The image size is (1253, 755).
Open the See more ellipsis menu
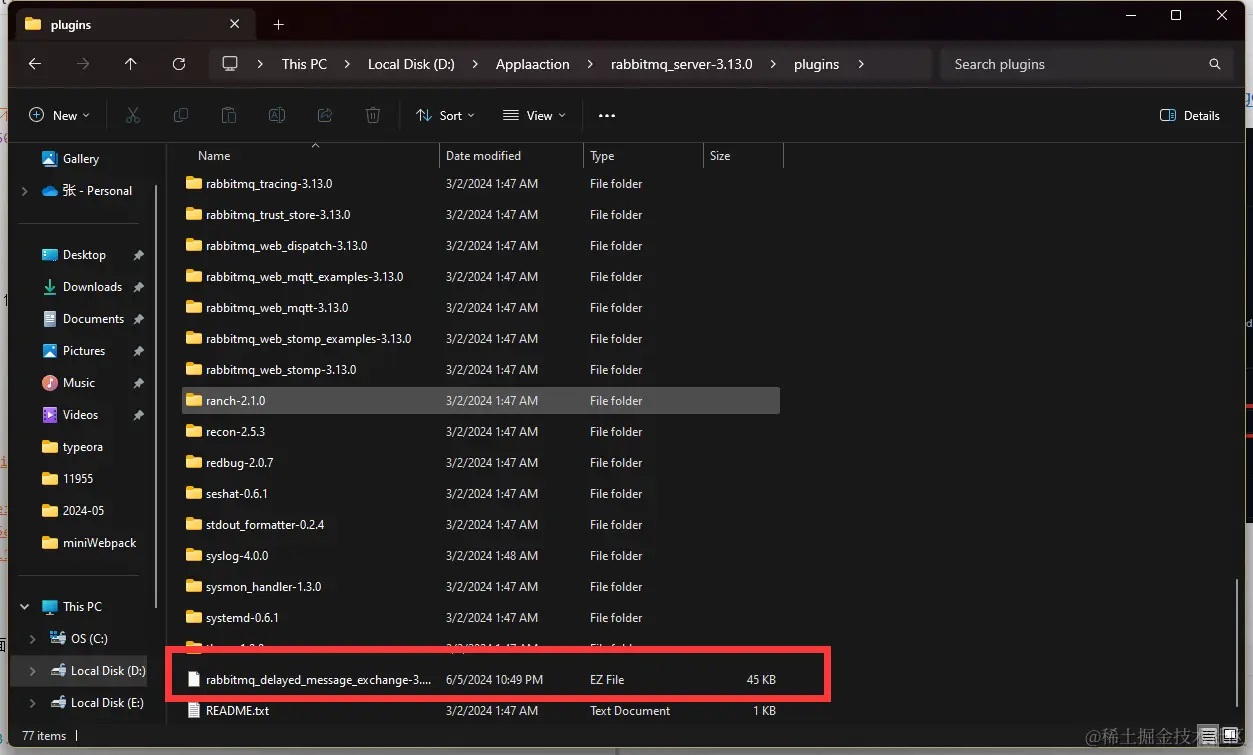(x=607, y=115)
